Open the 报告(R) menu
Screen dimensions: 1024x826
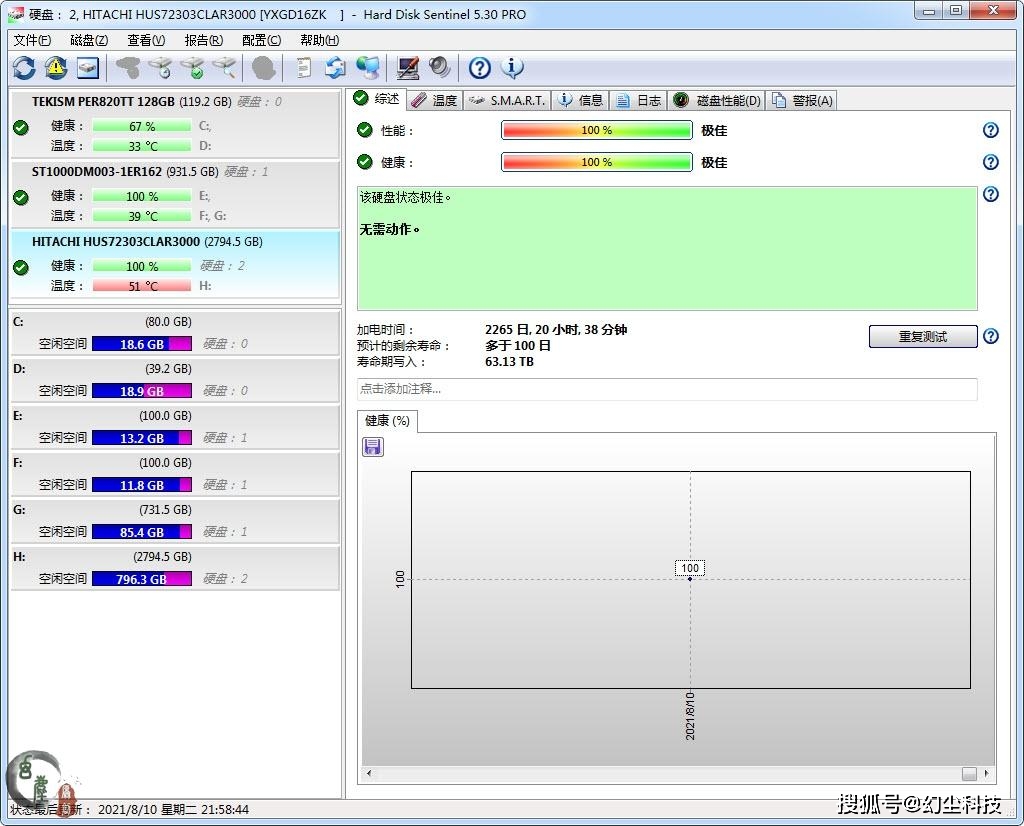(x=204, y=40)
